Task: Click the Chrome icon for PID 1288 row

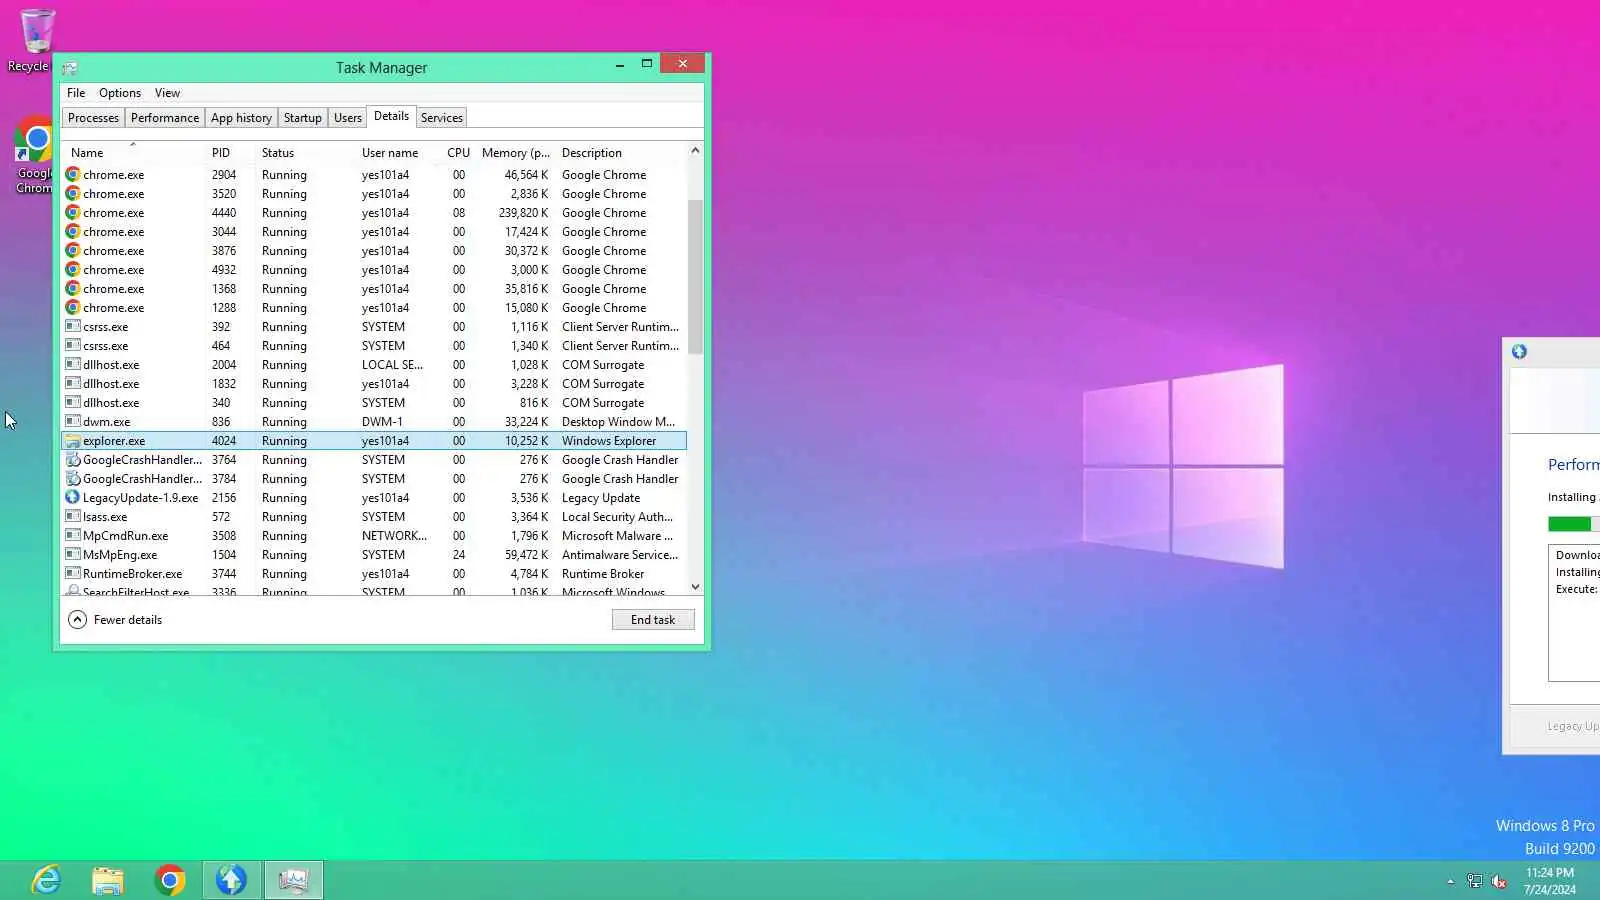Action: (x=73, y=308)
